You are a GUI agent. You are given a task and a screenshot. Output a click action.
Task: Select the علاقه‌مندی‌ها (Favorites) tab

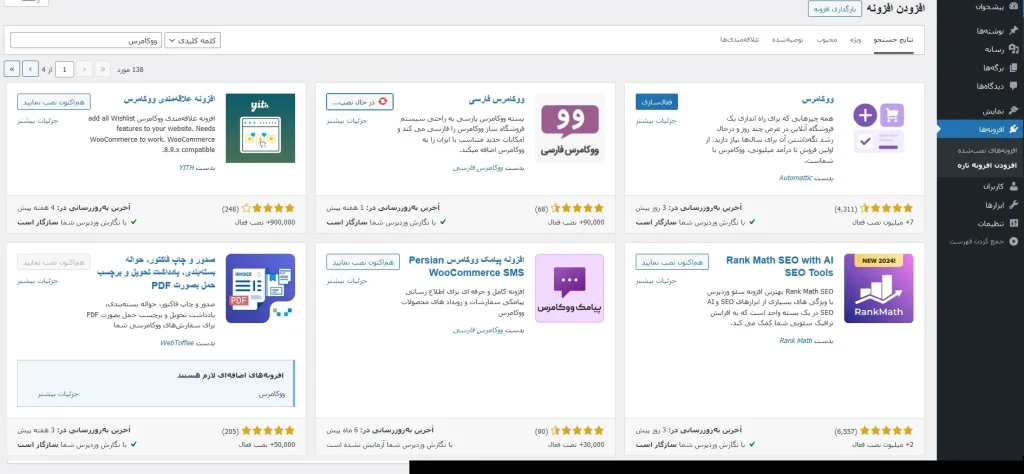(x=740, y=39)
